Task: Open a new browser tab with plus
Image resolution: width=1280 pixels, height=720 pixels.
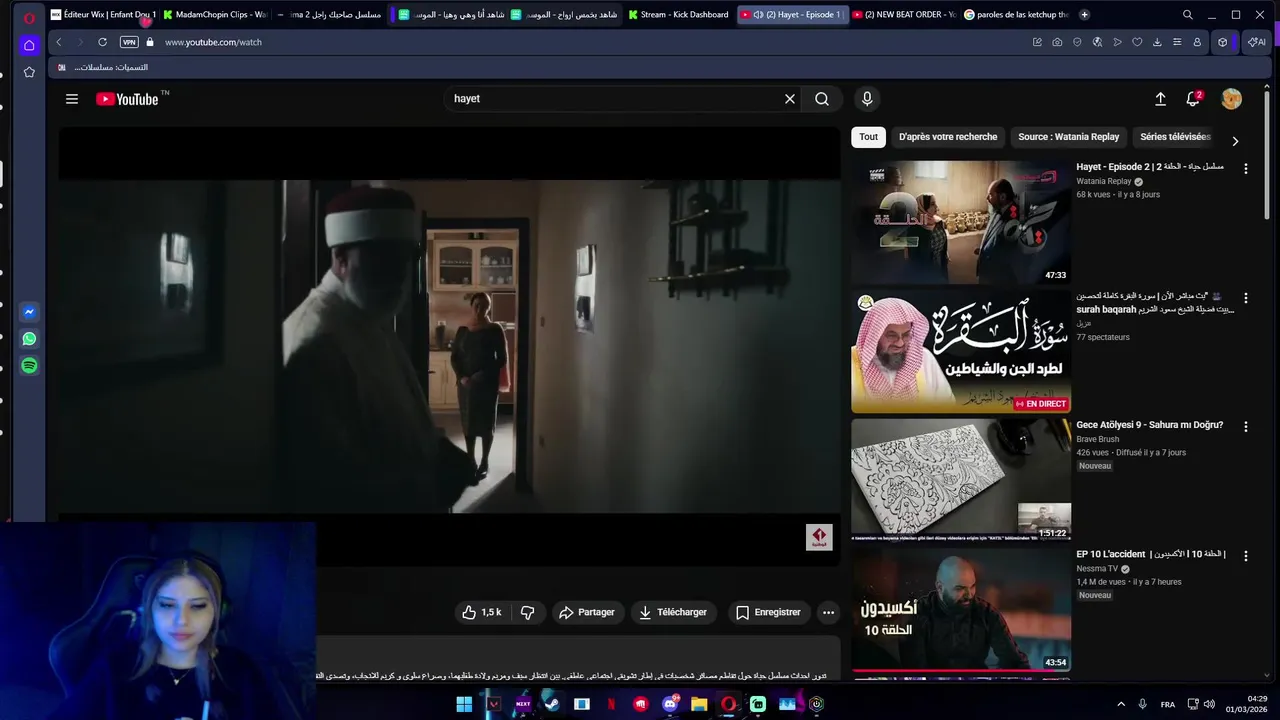Action: tap(1084, 15)
